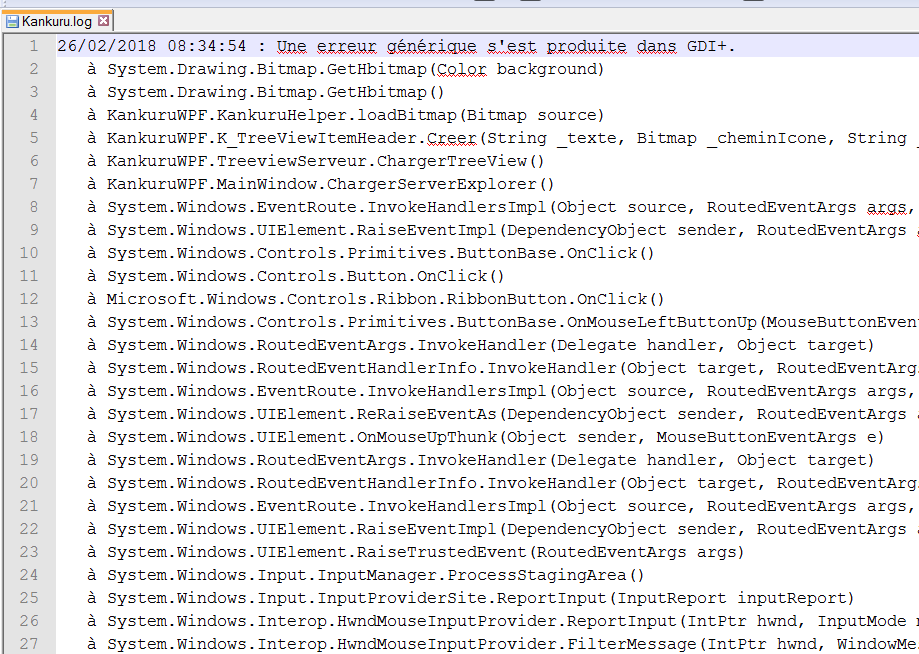The height and width of the screenshot is (654, 919).
Task: Click "KankuruWPF.MainWindow.ChargerServerExplorer()"
Action: point(330,184)
